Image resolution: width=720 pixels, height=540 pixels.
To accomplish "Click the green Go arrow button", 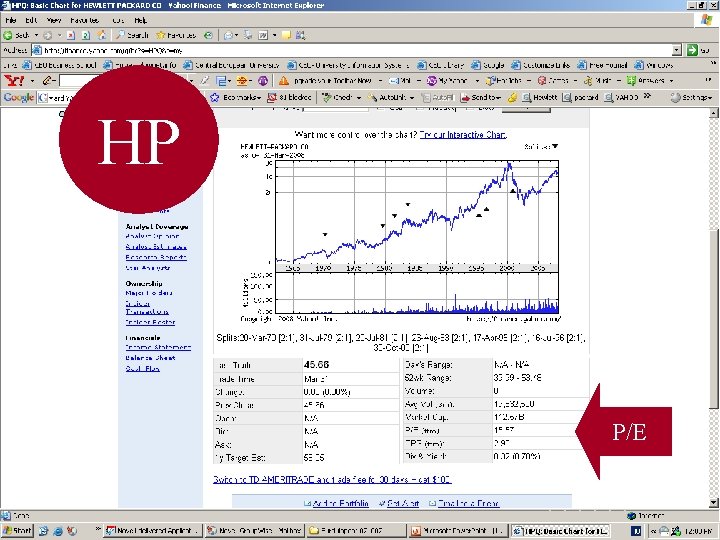I will (692, 50).
